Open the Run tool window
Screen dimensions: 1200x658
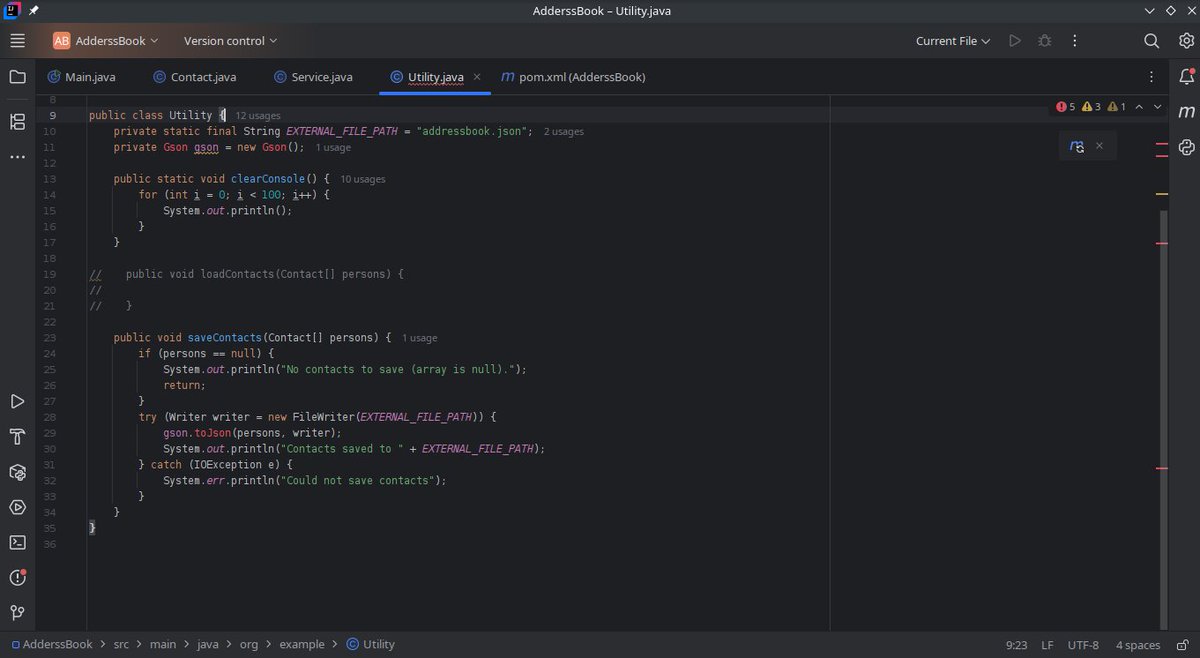point(17,402)
